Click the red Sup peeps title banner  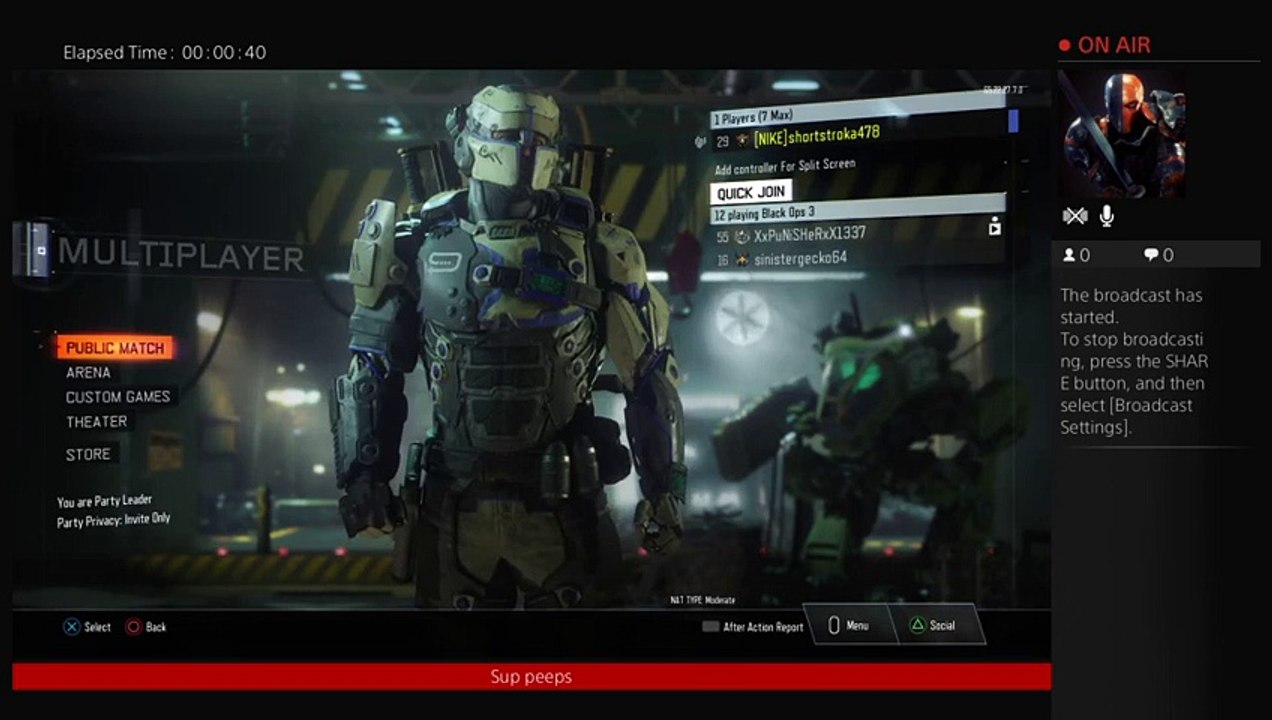[531, 677]
